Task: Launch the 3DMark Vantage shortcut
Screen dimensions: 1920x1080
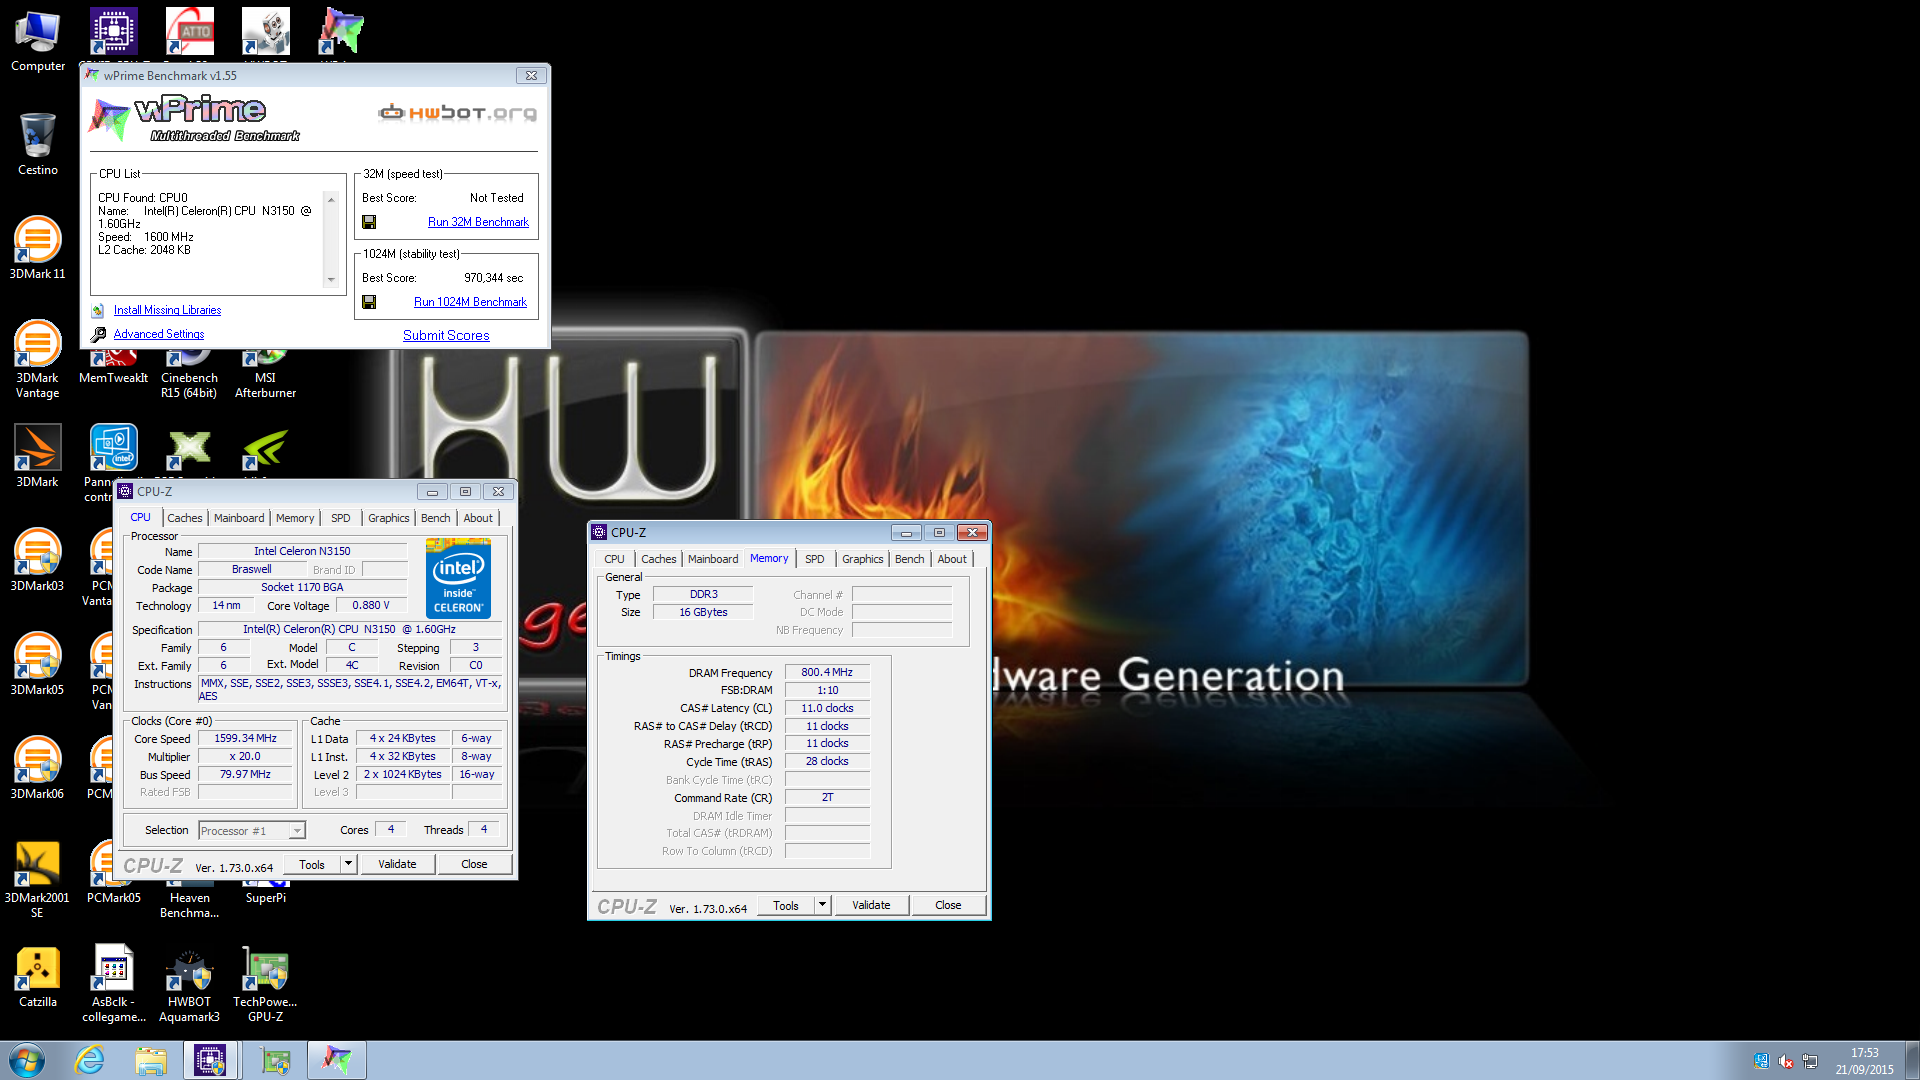Action: (38, 358)
